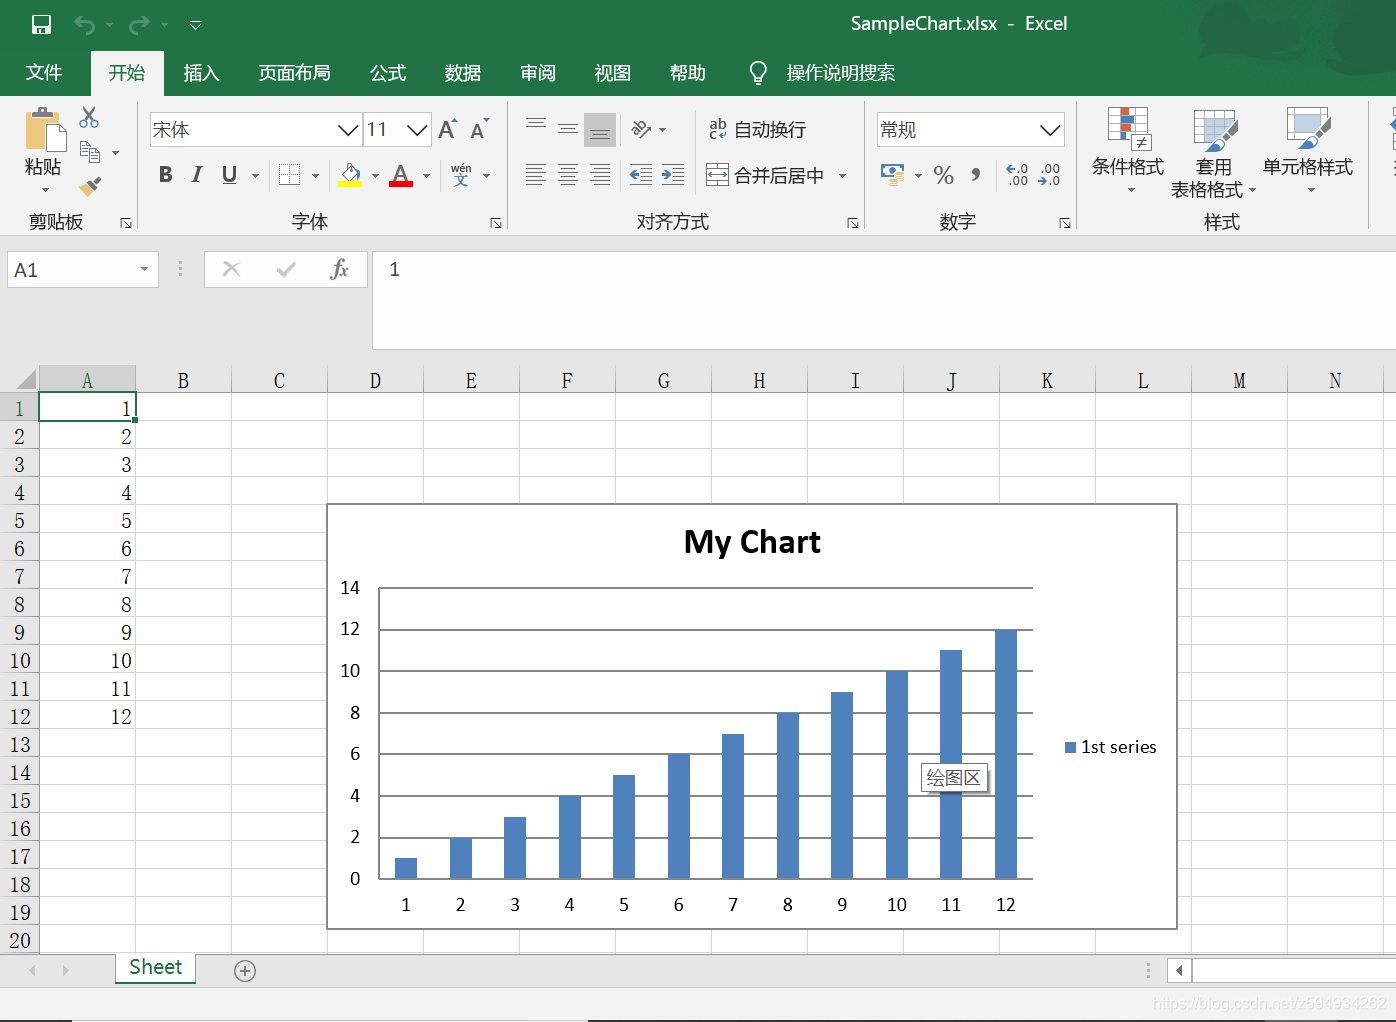This screenshot has height=1022, width=1396.
Task: Click the Borders icon
Action: 289,175
